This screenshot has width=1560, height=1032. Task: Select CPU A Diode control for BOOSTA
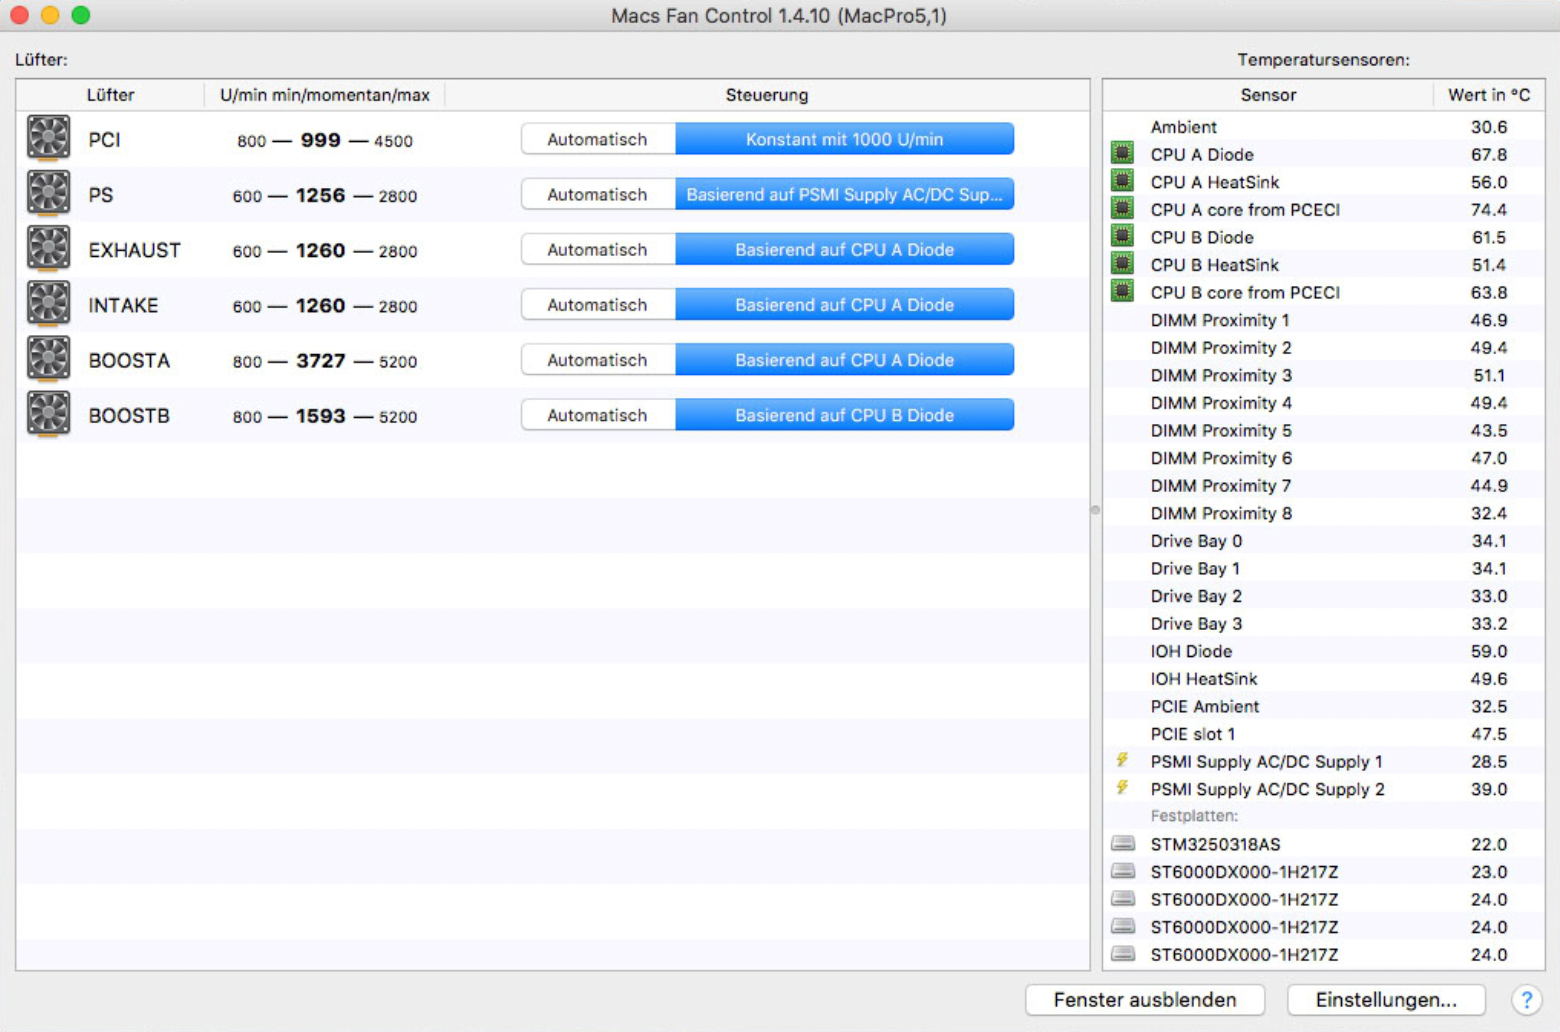pyautogui.click(x=845, y=360)
